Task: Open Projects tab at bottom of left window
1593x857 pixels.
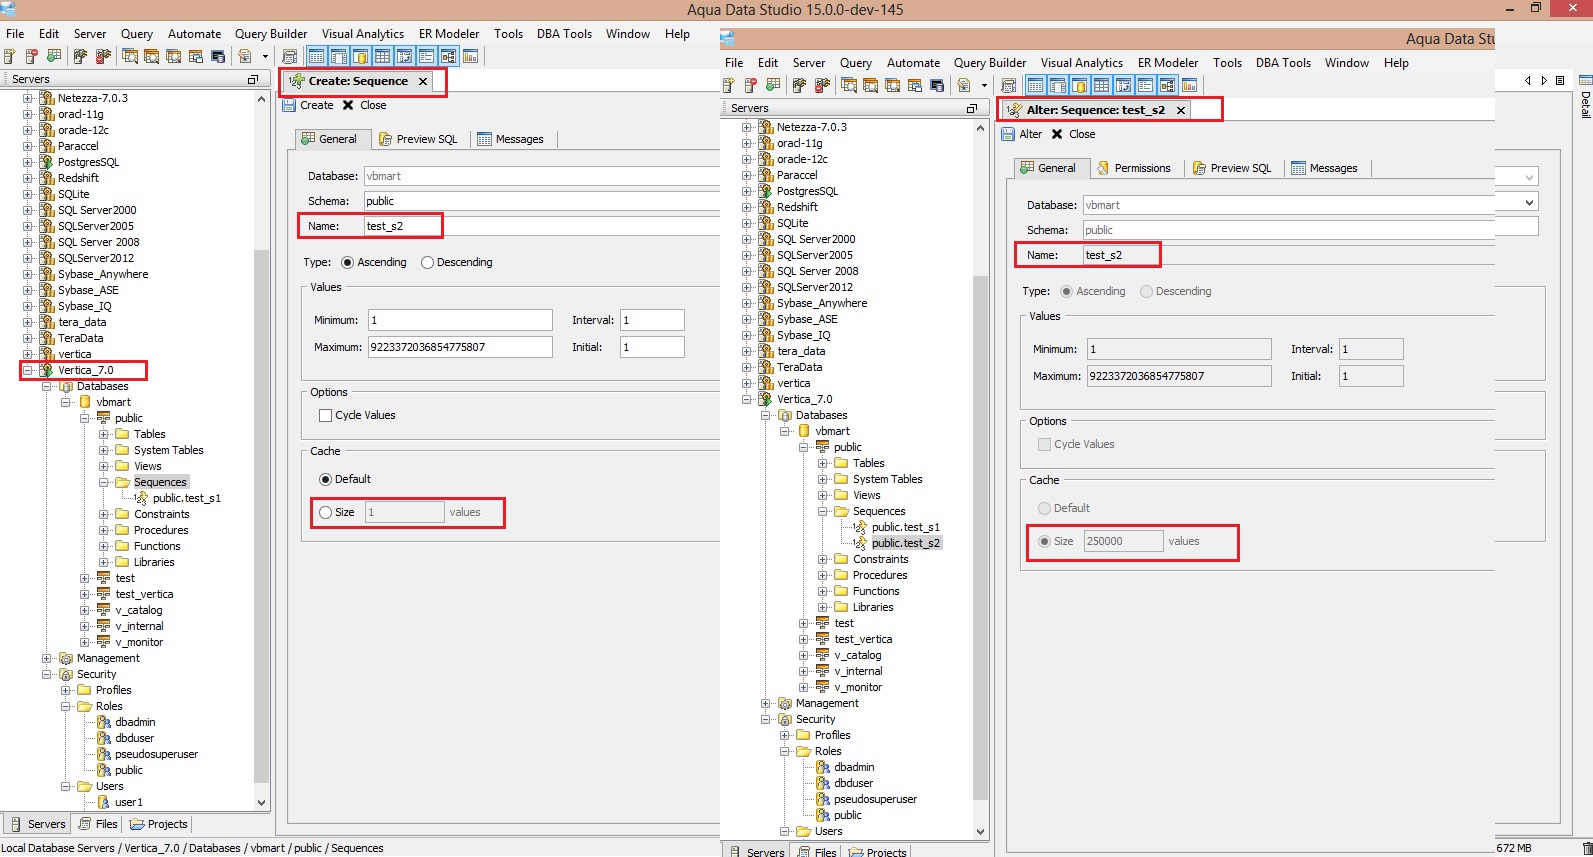Action: (x=158, y=824)
